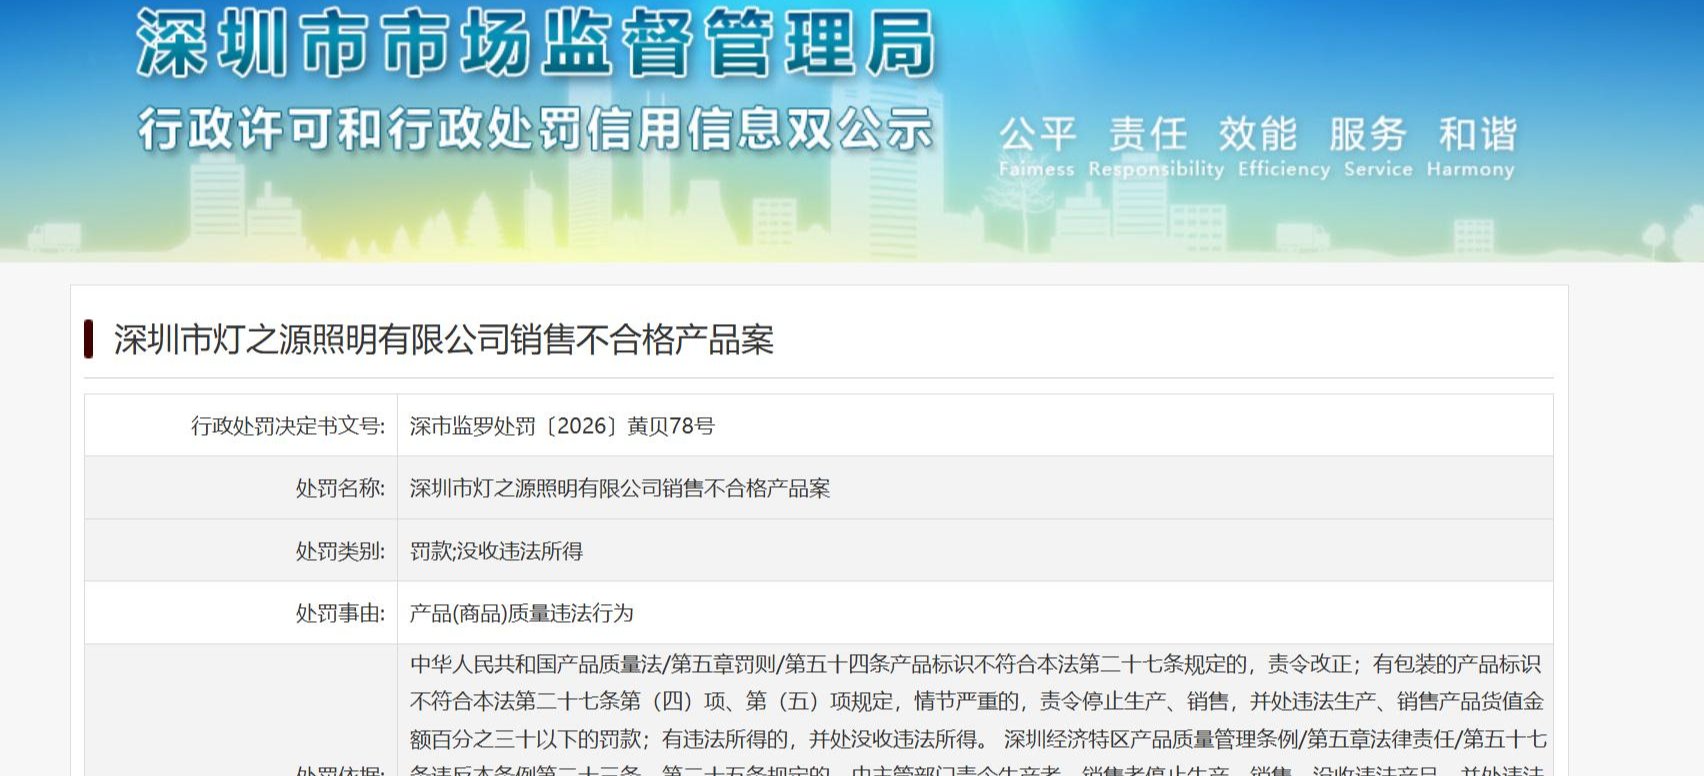
Task: Click the case heading 深圳市灯之源照明有限公司销售不合格产品案
Action: click(444, 340)
